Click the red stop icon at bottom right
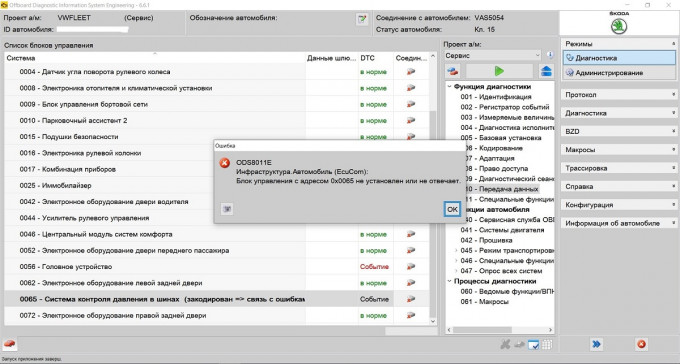680x364 pixels. point(641,344)
